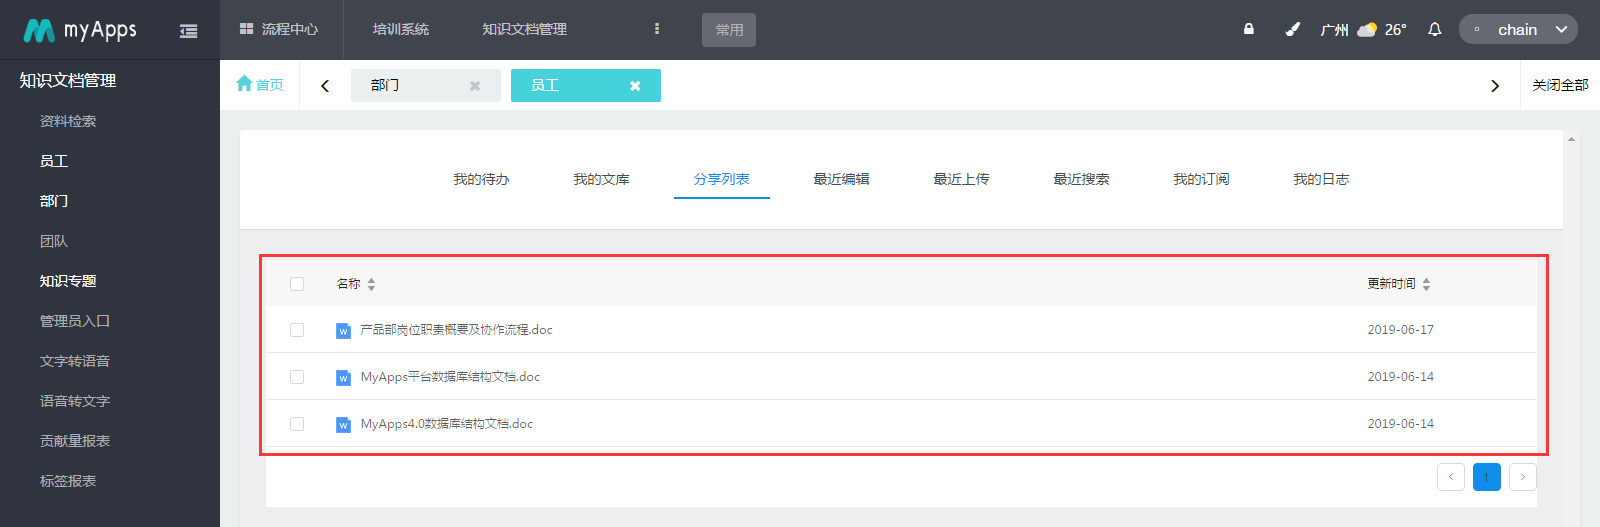Viewport: 1600px width, 527px height.
Task: Go to next page in pagination
Action: pyautogui.click(x=1523, y=477)
